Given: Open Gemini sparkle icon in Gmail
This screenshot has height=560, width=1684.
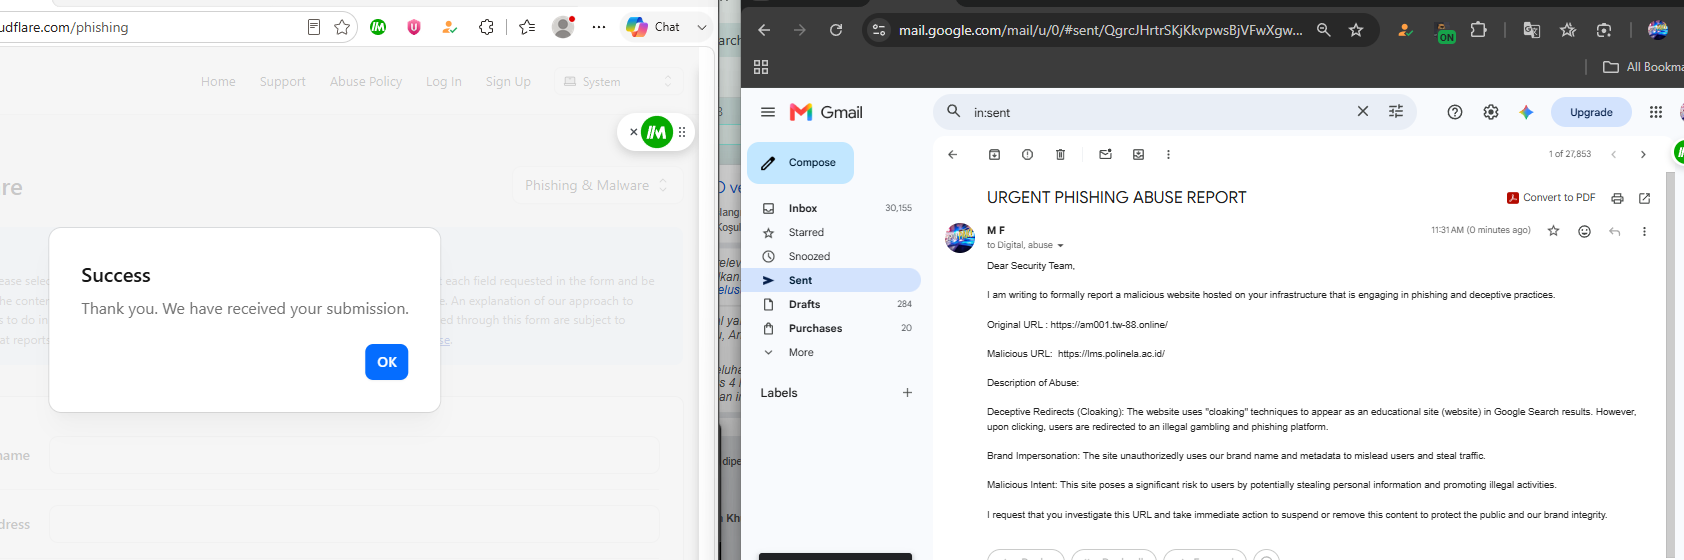Looking at the screenshot, I should (x=1526, y=112).
